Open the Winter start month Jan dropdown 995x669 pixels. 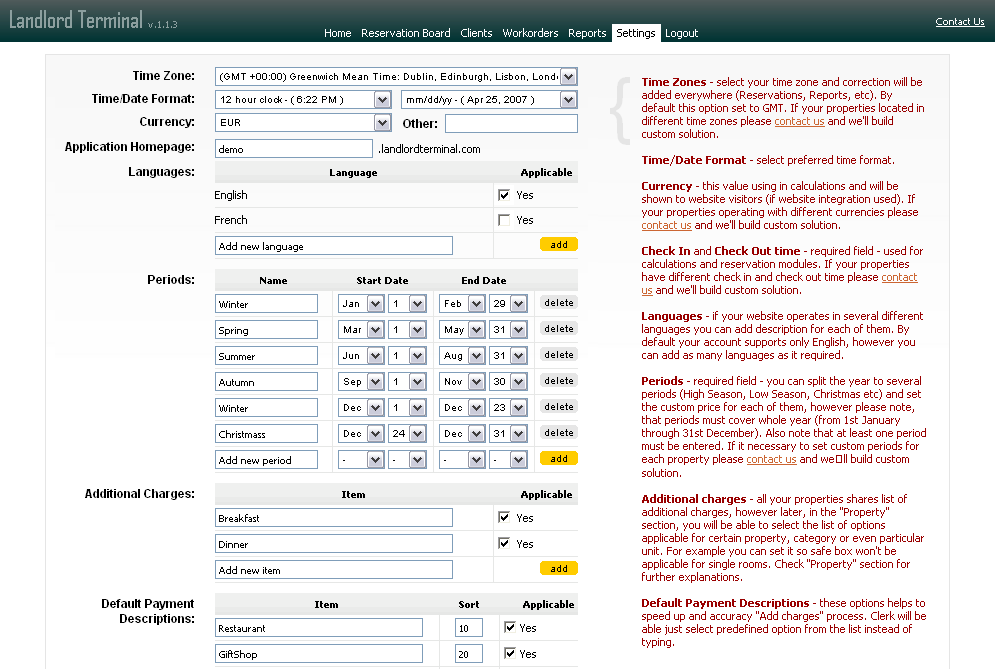click(361, 304)
